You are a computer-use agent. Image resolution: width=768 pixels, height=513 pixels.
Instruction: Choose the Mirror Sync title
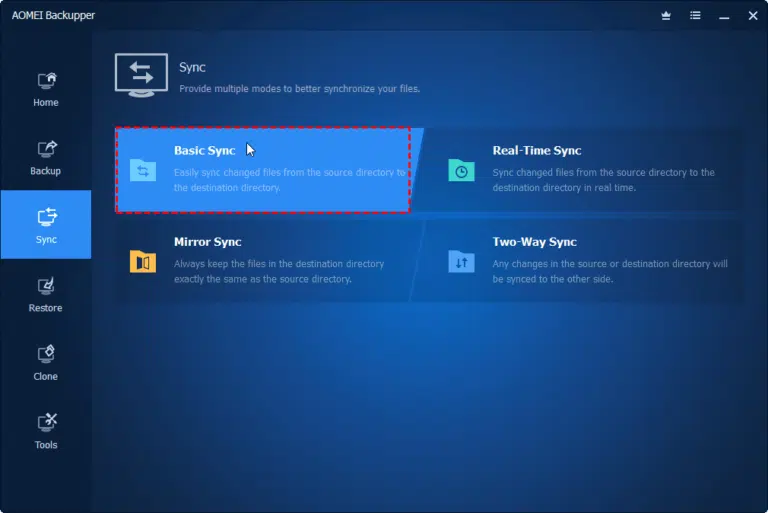tap(208, 242)
